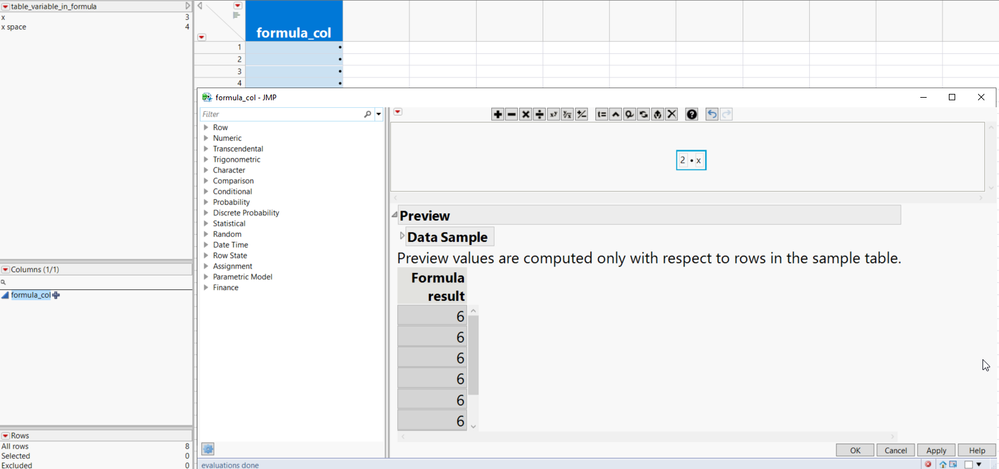Click the Columns panel red triangle menu
999x469 pixels.
5,270
